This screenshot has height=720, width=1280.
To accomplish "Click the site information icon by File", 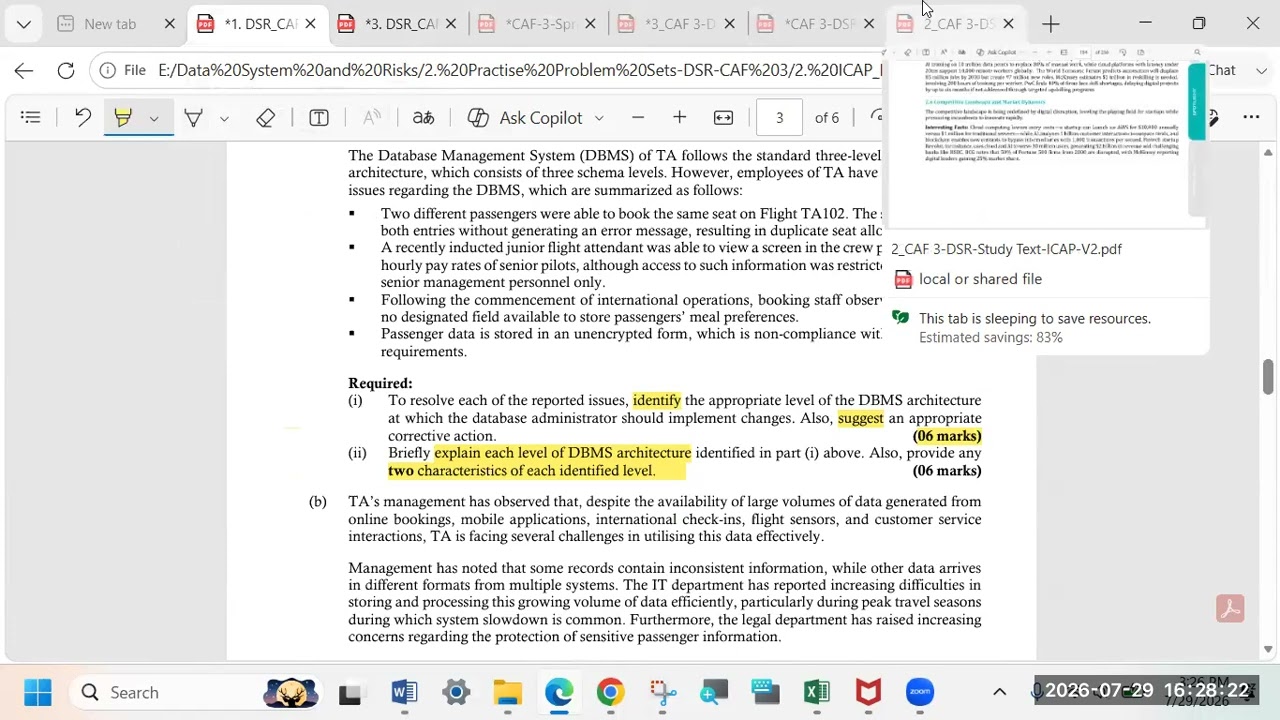I will point(108,70).
